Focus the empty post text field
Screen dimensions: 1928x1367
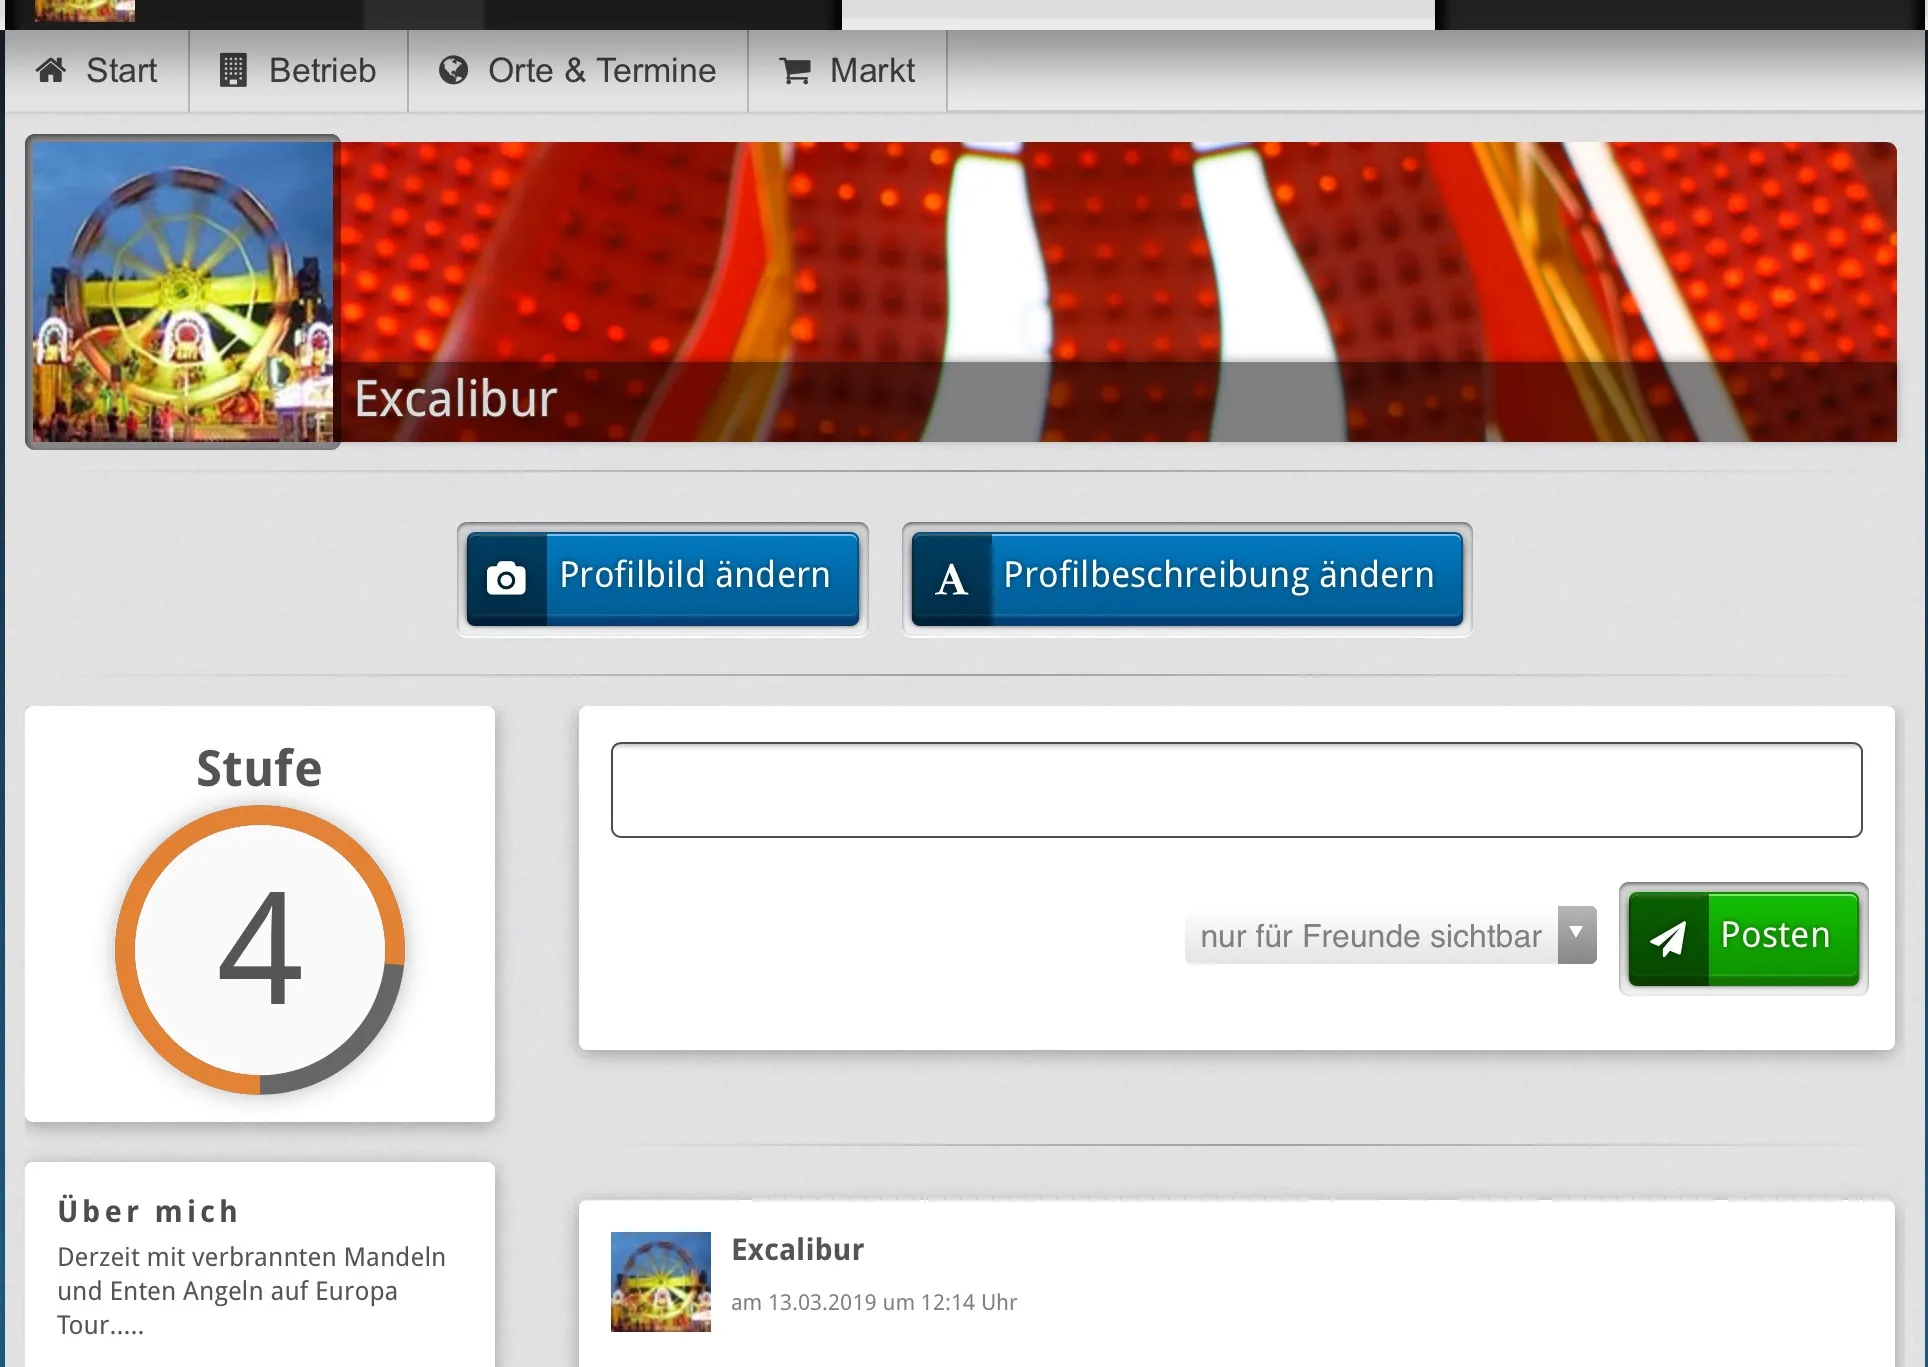pyautogui.click(x=1236, y=790)
